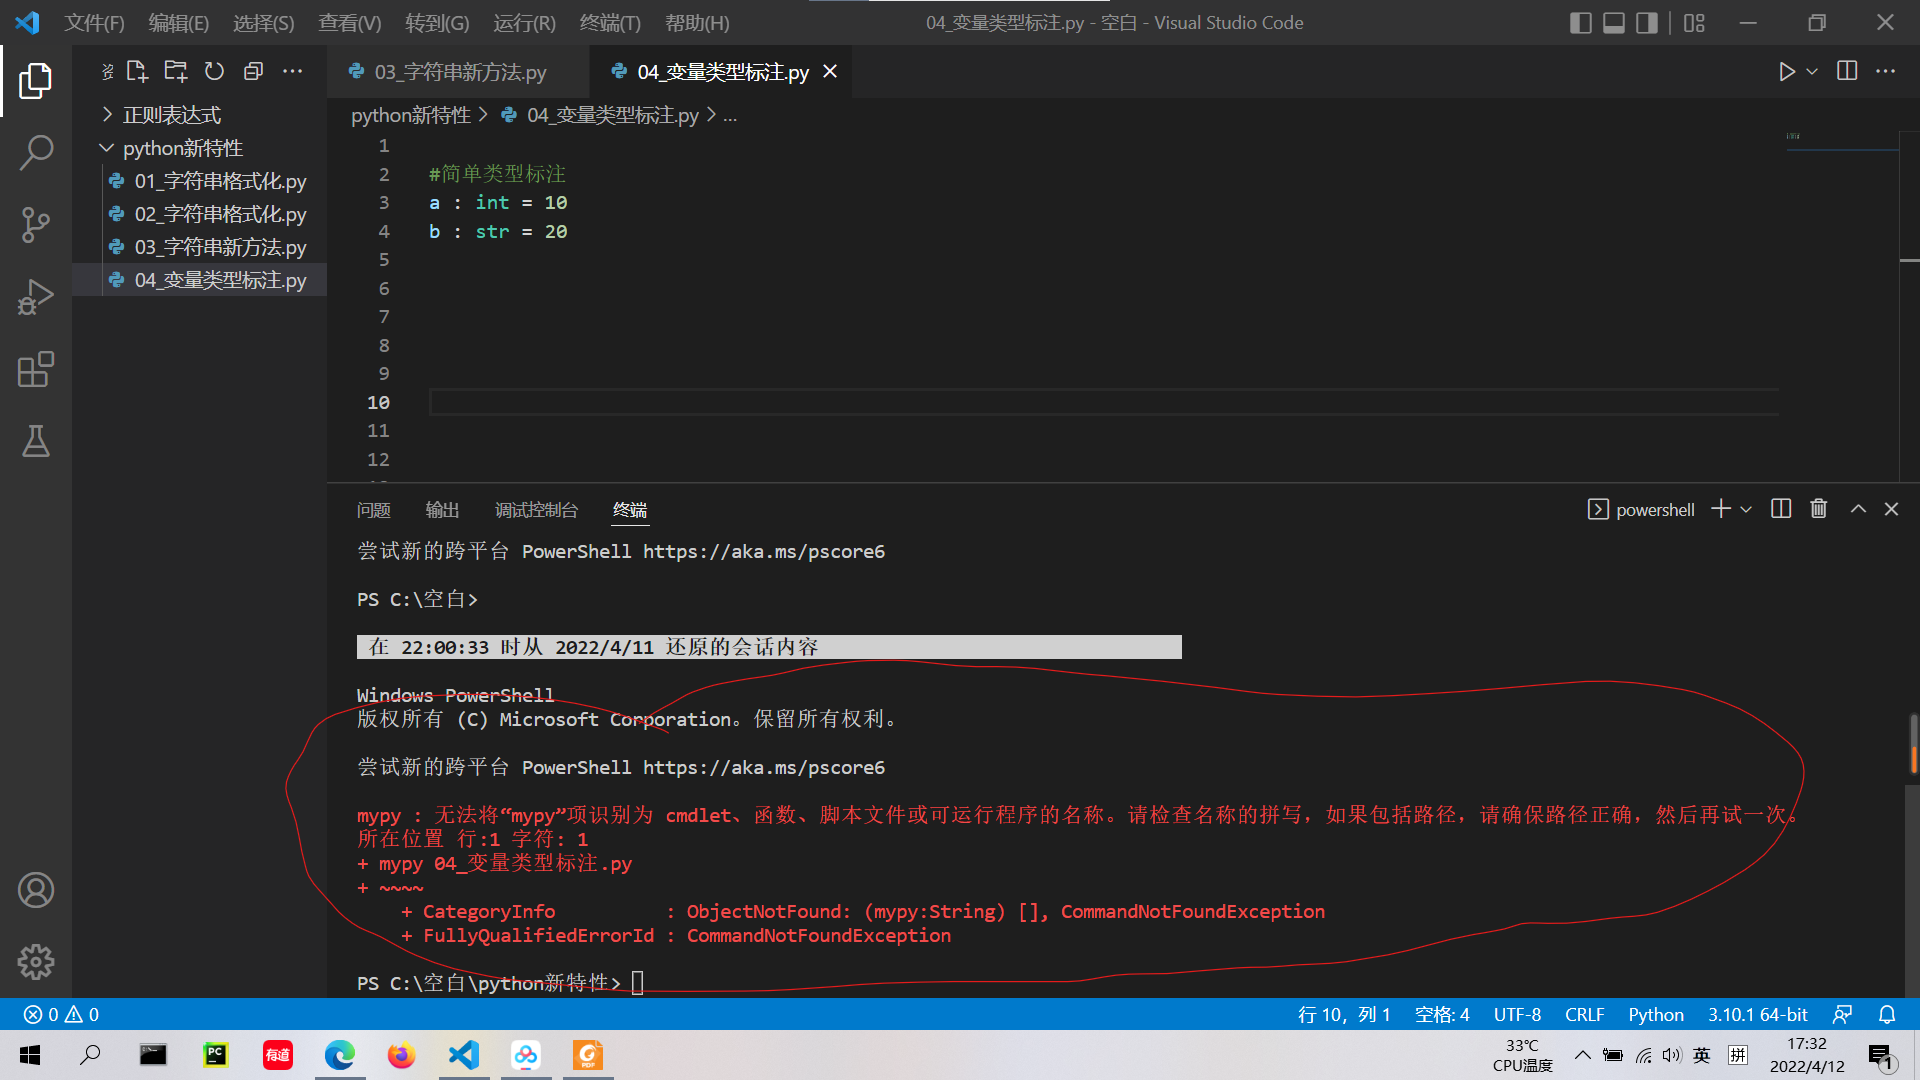Viewport: 1920px width, 1080px height.
Task: Open 运行(R) menu
Action: click(524, 22)
